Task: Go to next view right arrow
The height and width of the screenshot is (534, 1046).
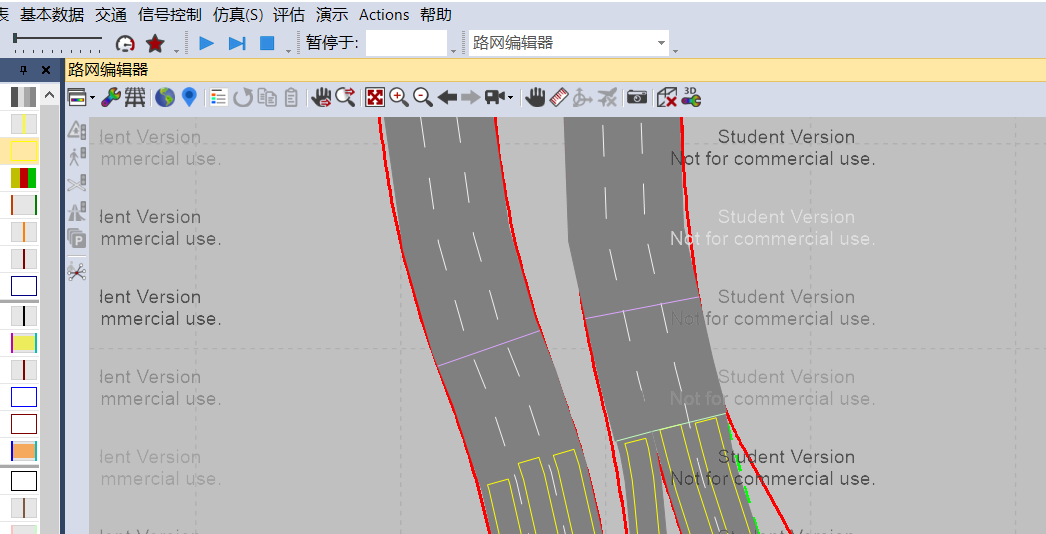Action: coord(471,97)
